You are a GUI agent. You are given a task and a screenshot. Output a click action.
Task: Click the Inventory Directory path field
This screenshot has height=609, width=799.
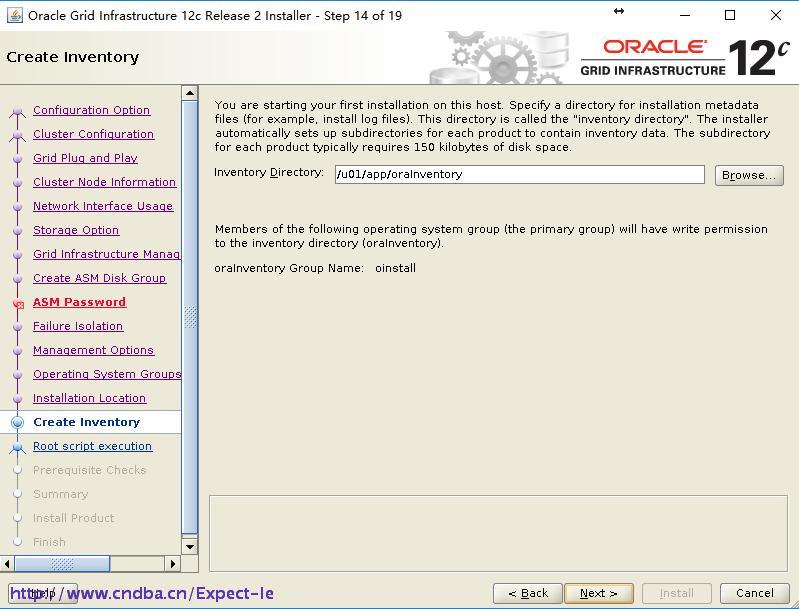519,174
